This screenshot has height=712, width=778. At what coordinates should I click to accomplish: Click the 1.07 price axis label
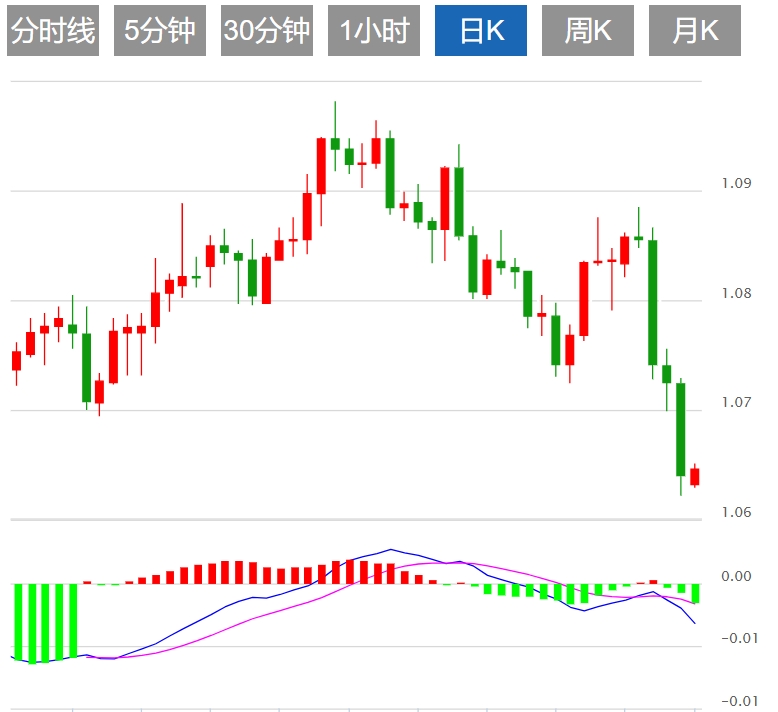click(735, 403)
